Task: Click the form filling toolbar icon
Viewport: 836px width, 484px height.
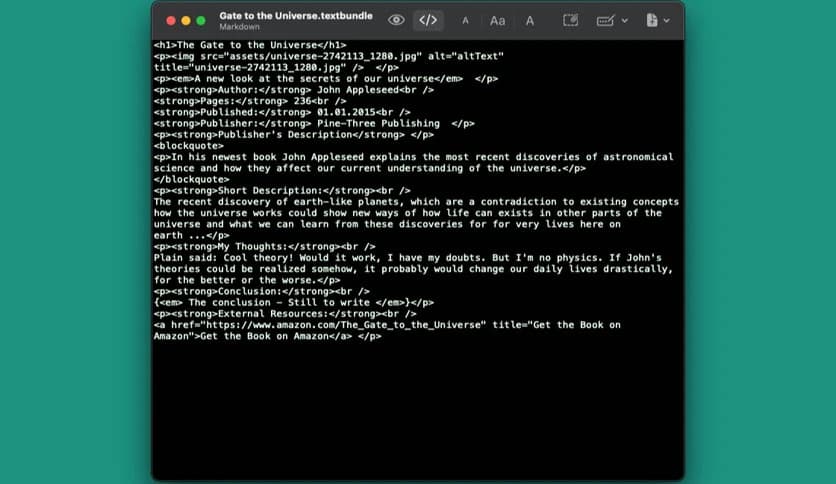Action: pyautogui.click(x=605, y=20)
